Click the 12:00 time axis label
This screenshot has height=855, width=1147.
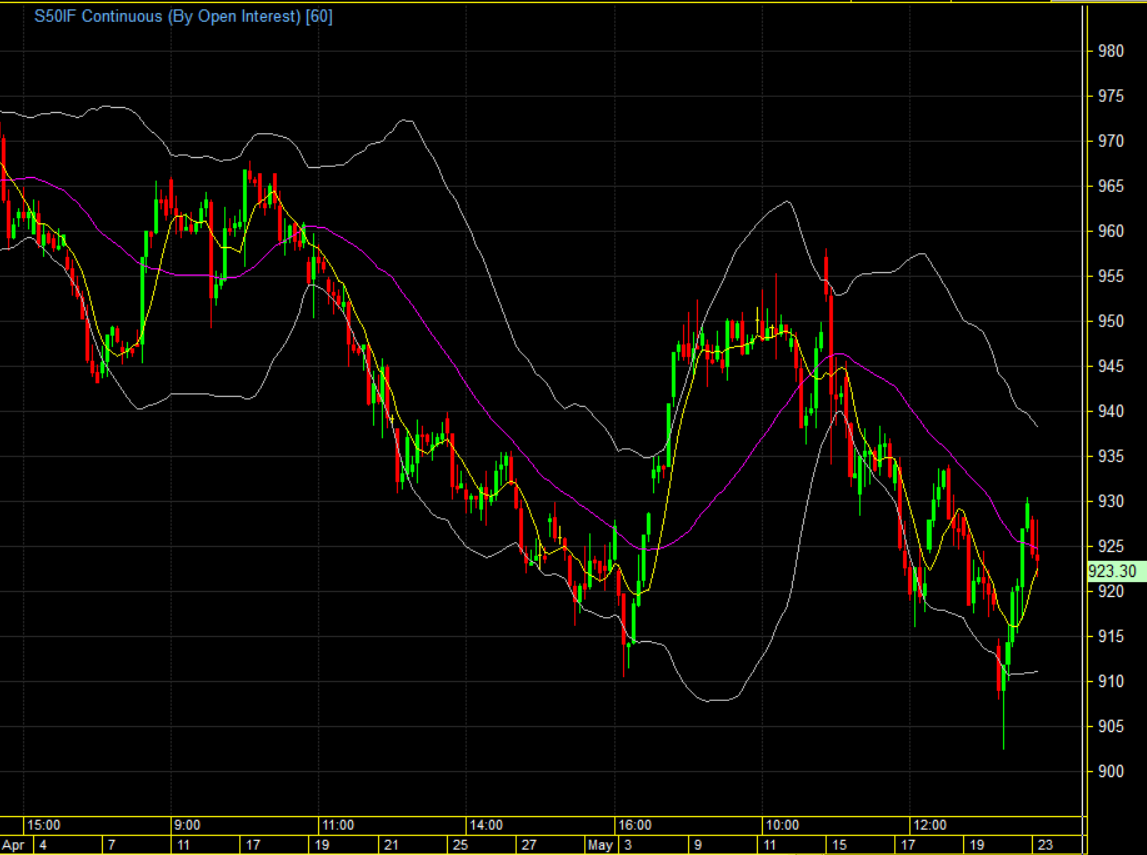pyautogui.click(x=930, y=825)
